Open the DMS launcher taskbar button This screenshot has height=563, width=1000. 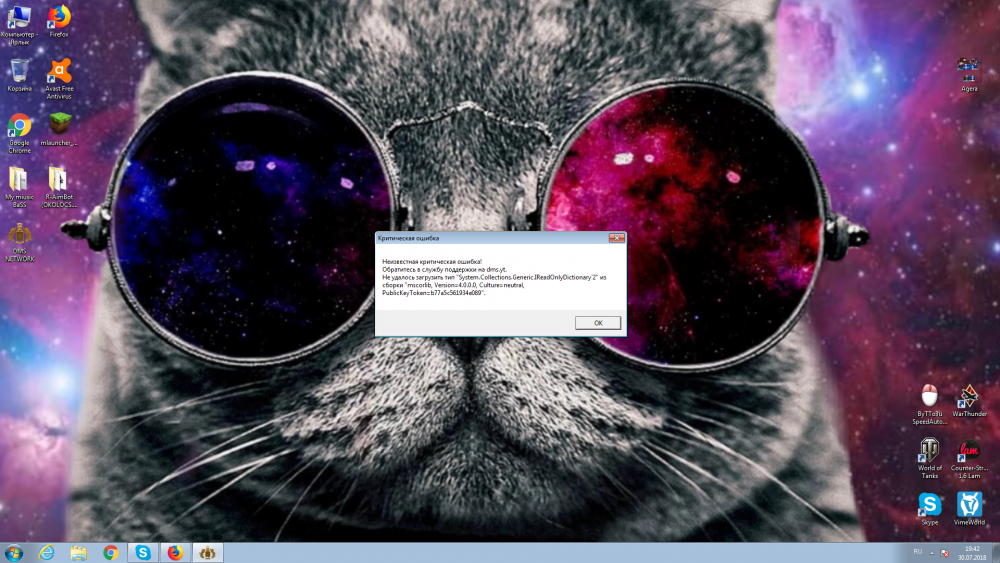click(x=207, y=552)
